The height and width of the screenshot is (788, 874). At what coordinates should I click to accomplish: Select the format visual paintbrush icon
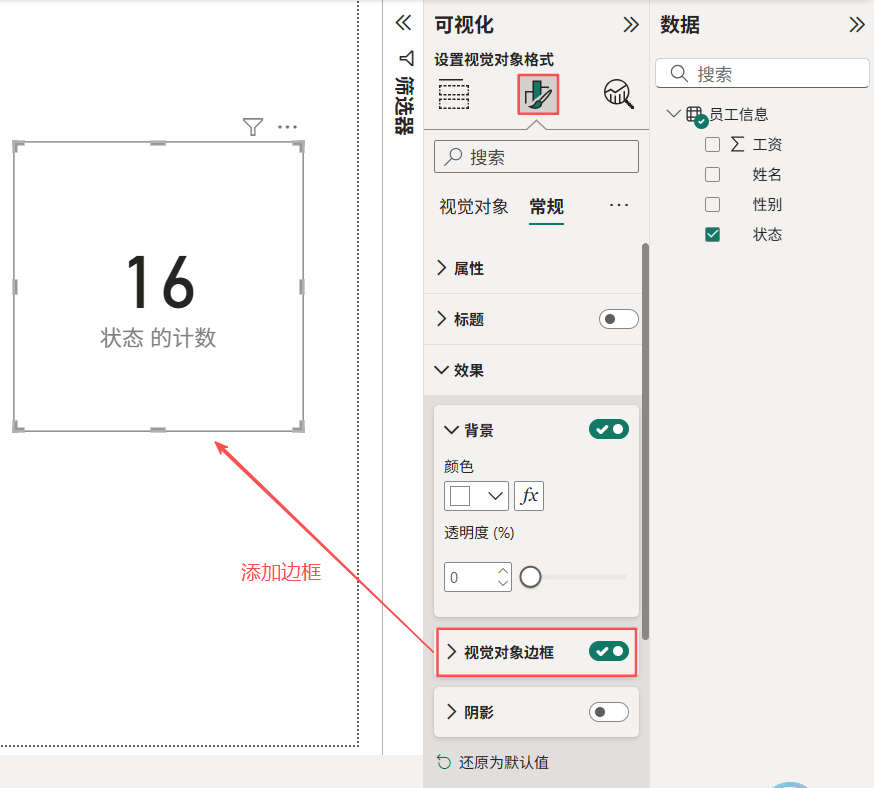[x=538, y=94]
